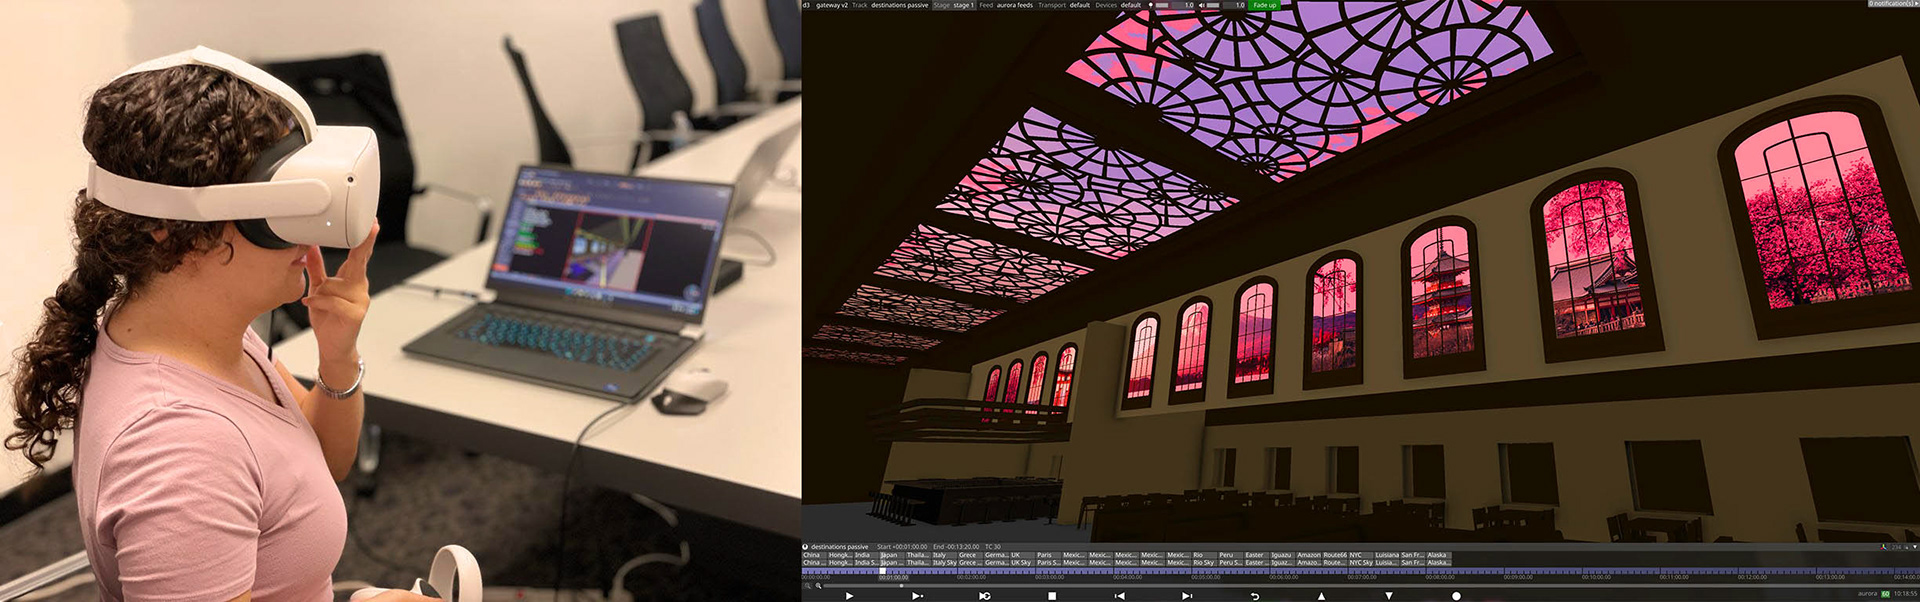The width and height of the screenshot is (1920, 602).
Task: Click the Alaska section tag
Action: pos(1438,555)
